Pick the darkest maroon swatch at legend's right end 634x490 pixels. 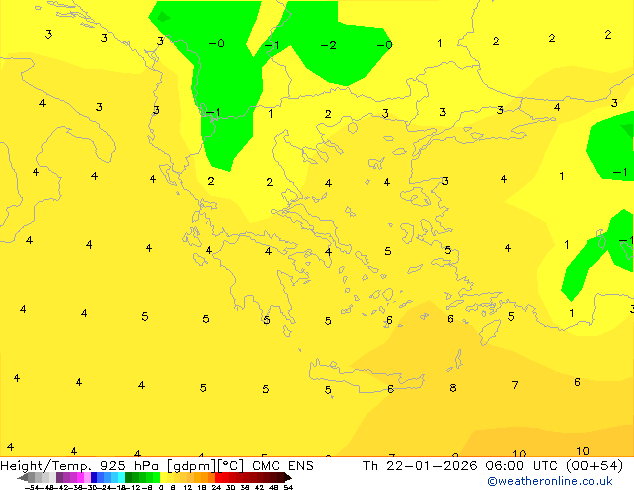tap(287, 477)
